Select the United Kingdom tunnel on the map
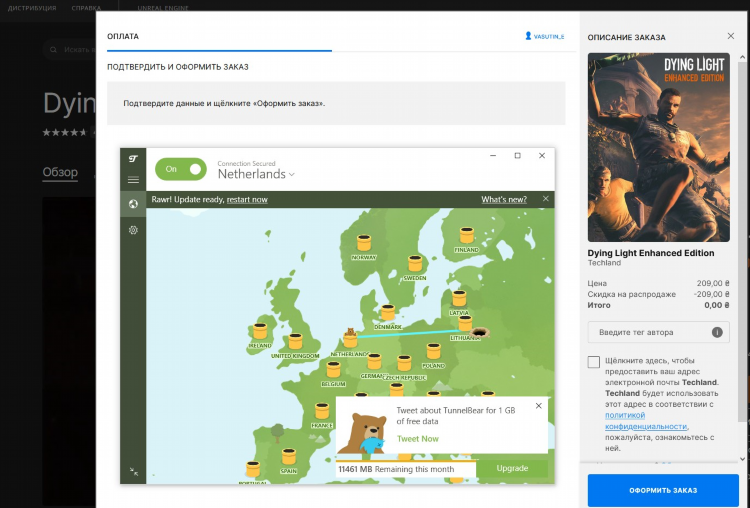The height and width of the screenshot is (508, 750). point(295,342)
